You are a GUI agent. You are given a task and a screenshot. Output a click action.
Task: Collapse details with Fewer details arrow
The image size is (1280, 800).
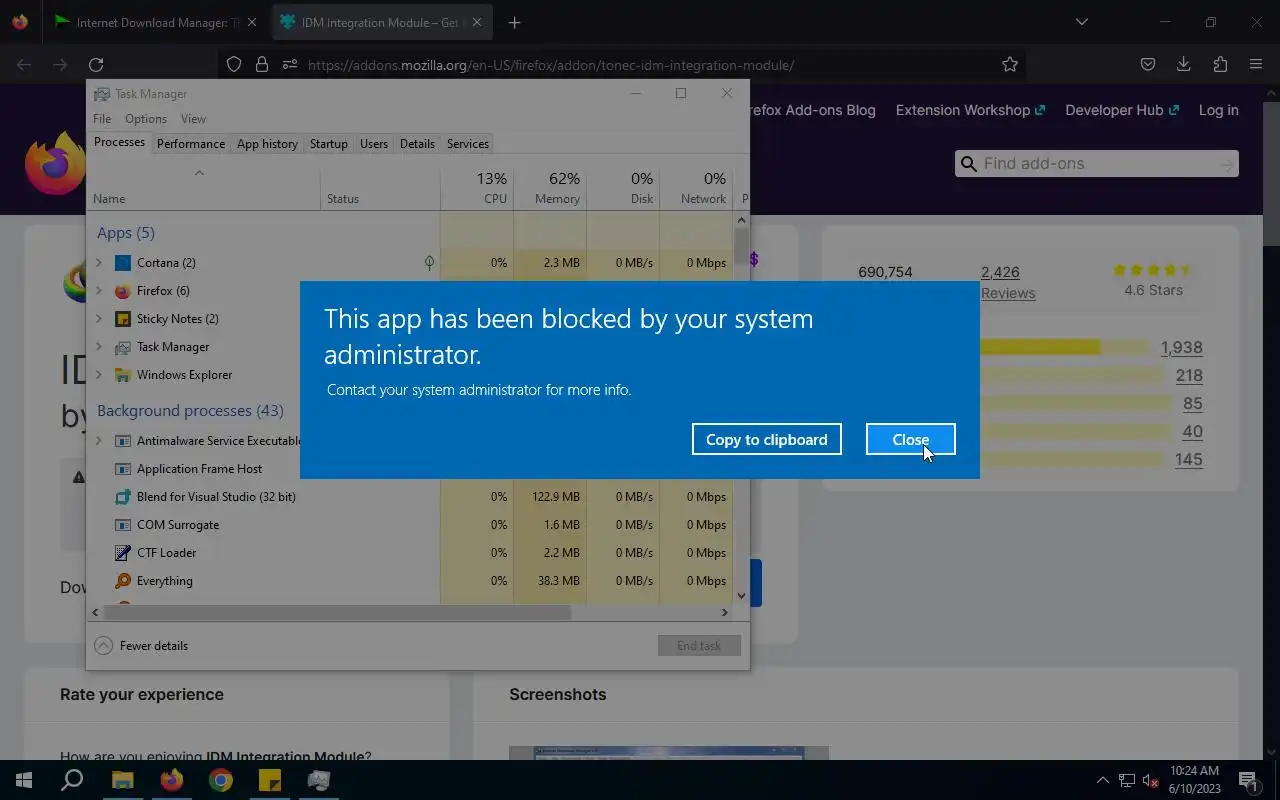[104, 645]
